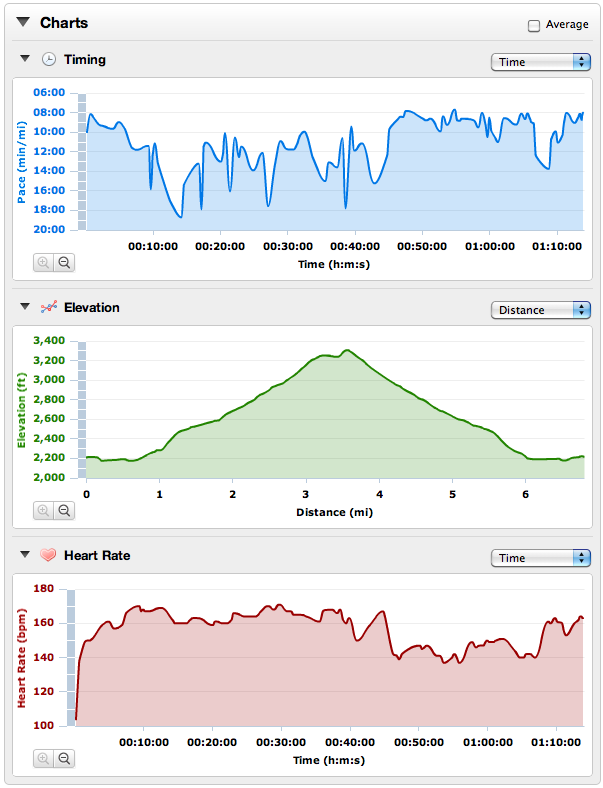Open the Timing chart Time dropdown
This screenshot has width=603, height=788.
point(540,62)
